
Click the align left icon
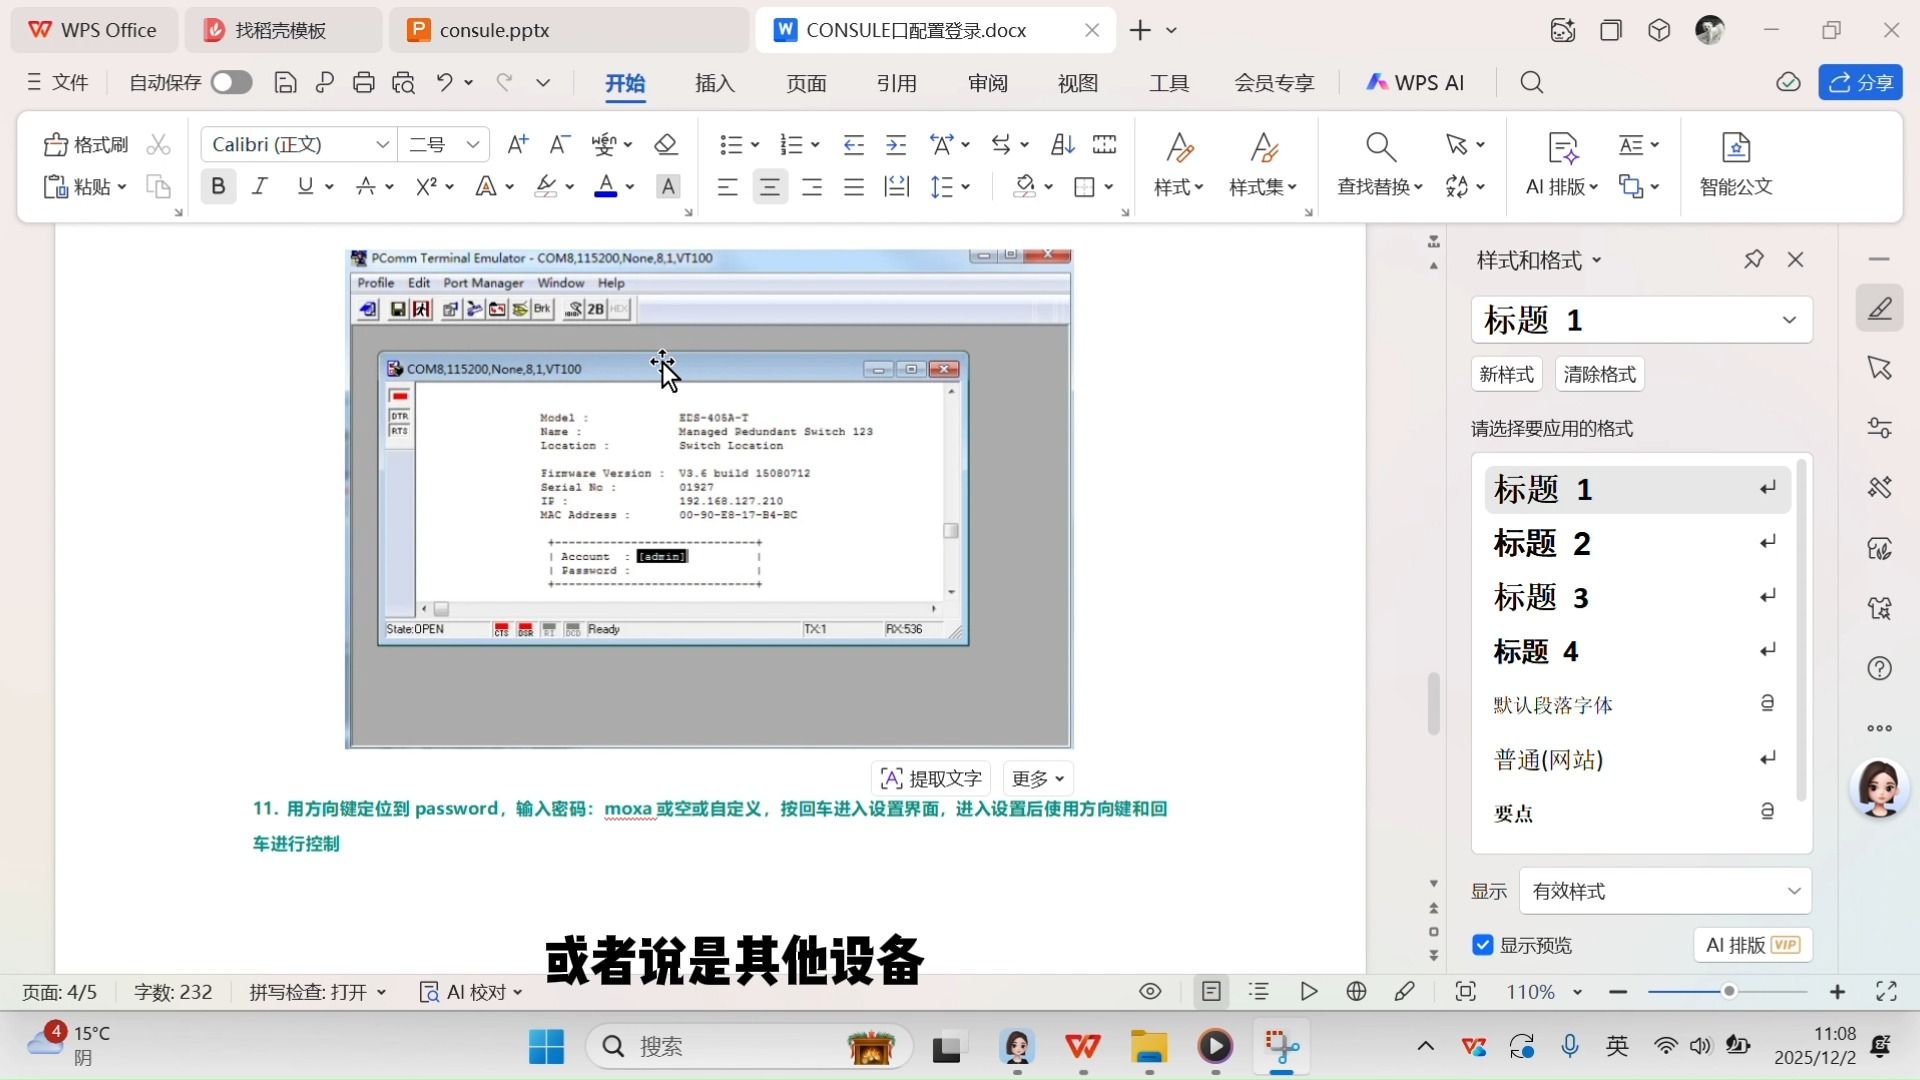[x=727, y=187]
